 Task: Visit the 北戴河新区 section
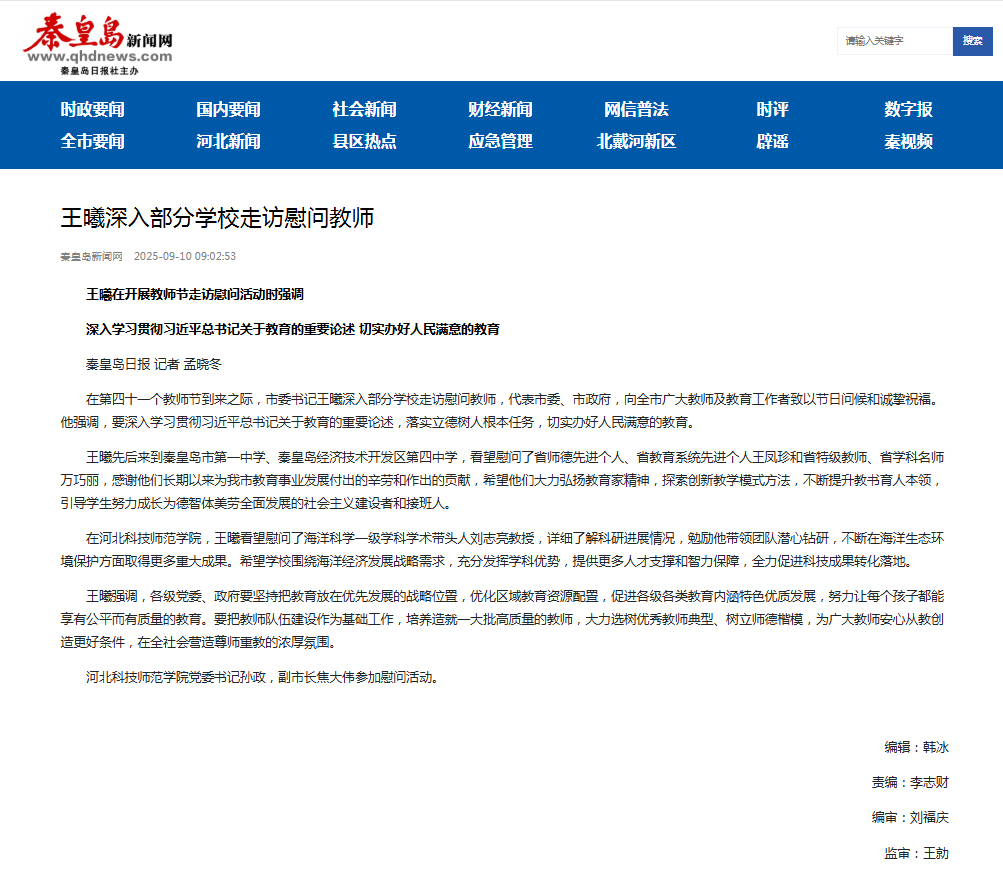pos(636,142)
